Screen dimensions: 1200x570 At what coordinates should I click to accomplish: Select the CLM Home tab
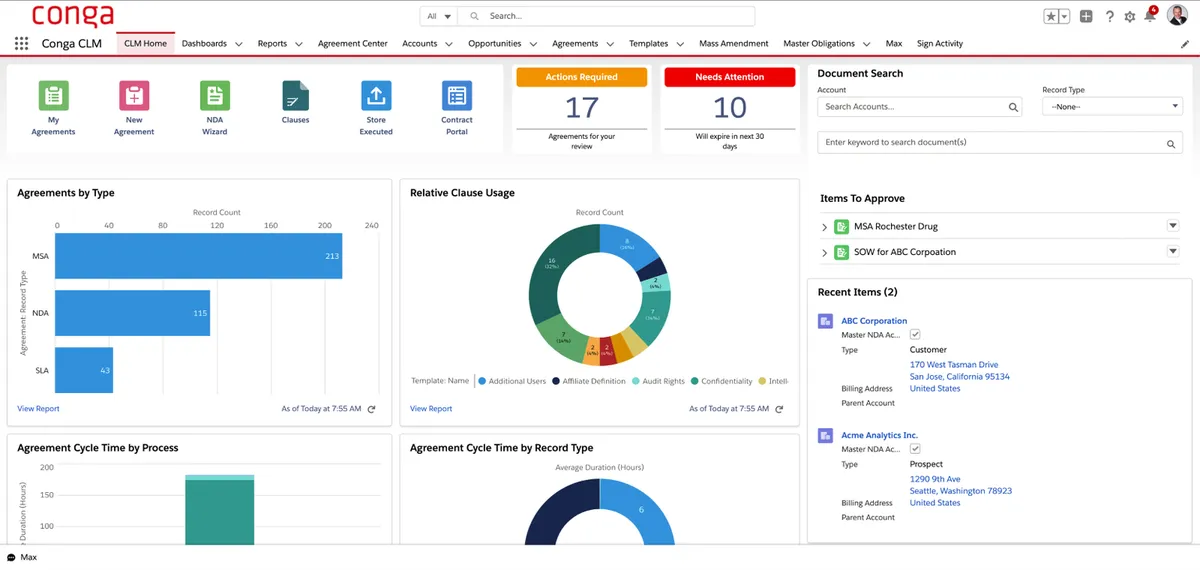click(x=145, y=44)
